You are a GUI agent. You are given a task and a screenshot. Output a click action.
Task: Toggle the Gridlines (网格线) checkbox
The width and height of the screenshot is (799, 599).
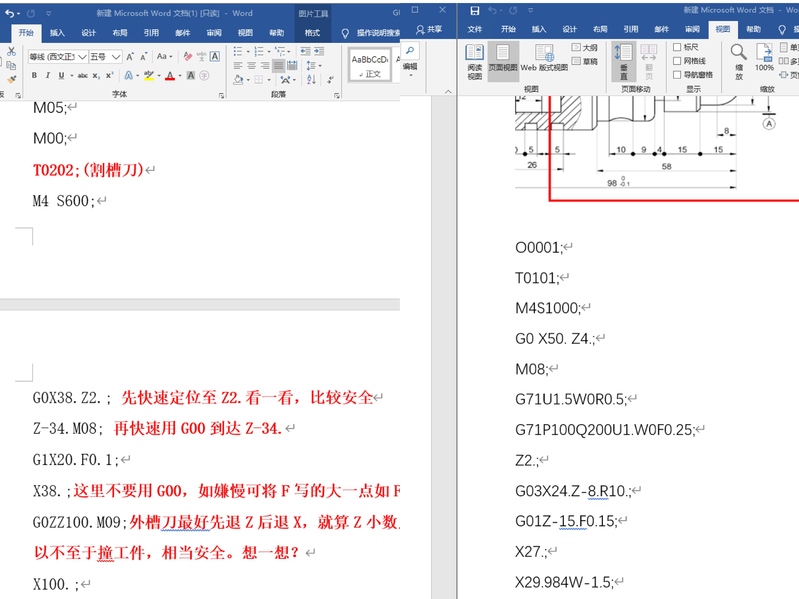point(678,61)
